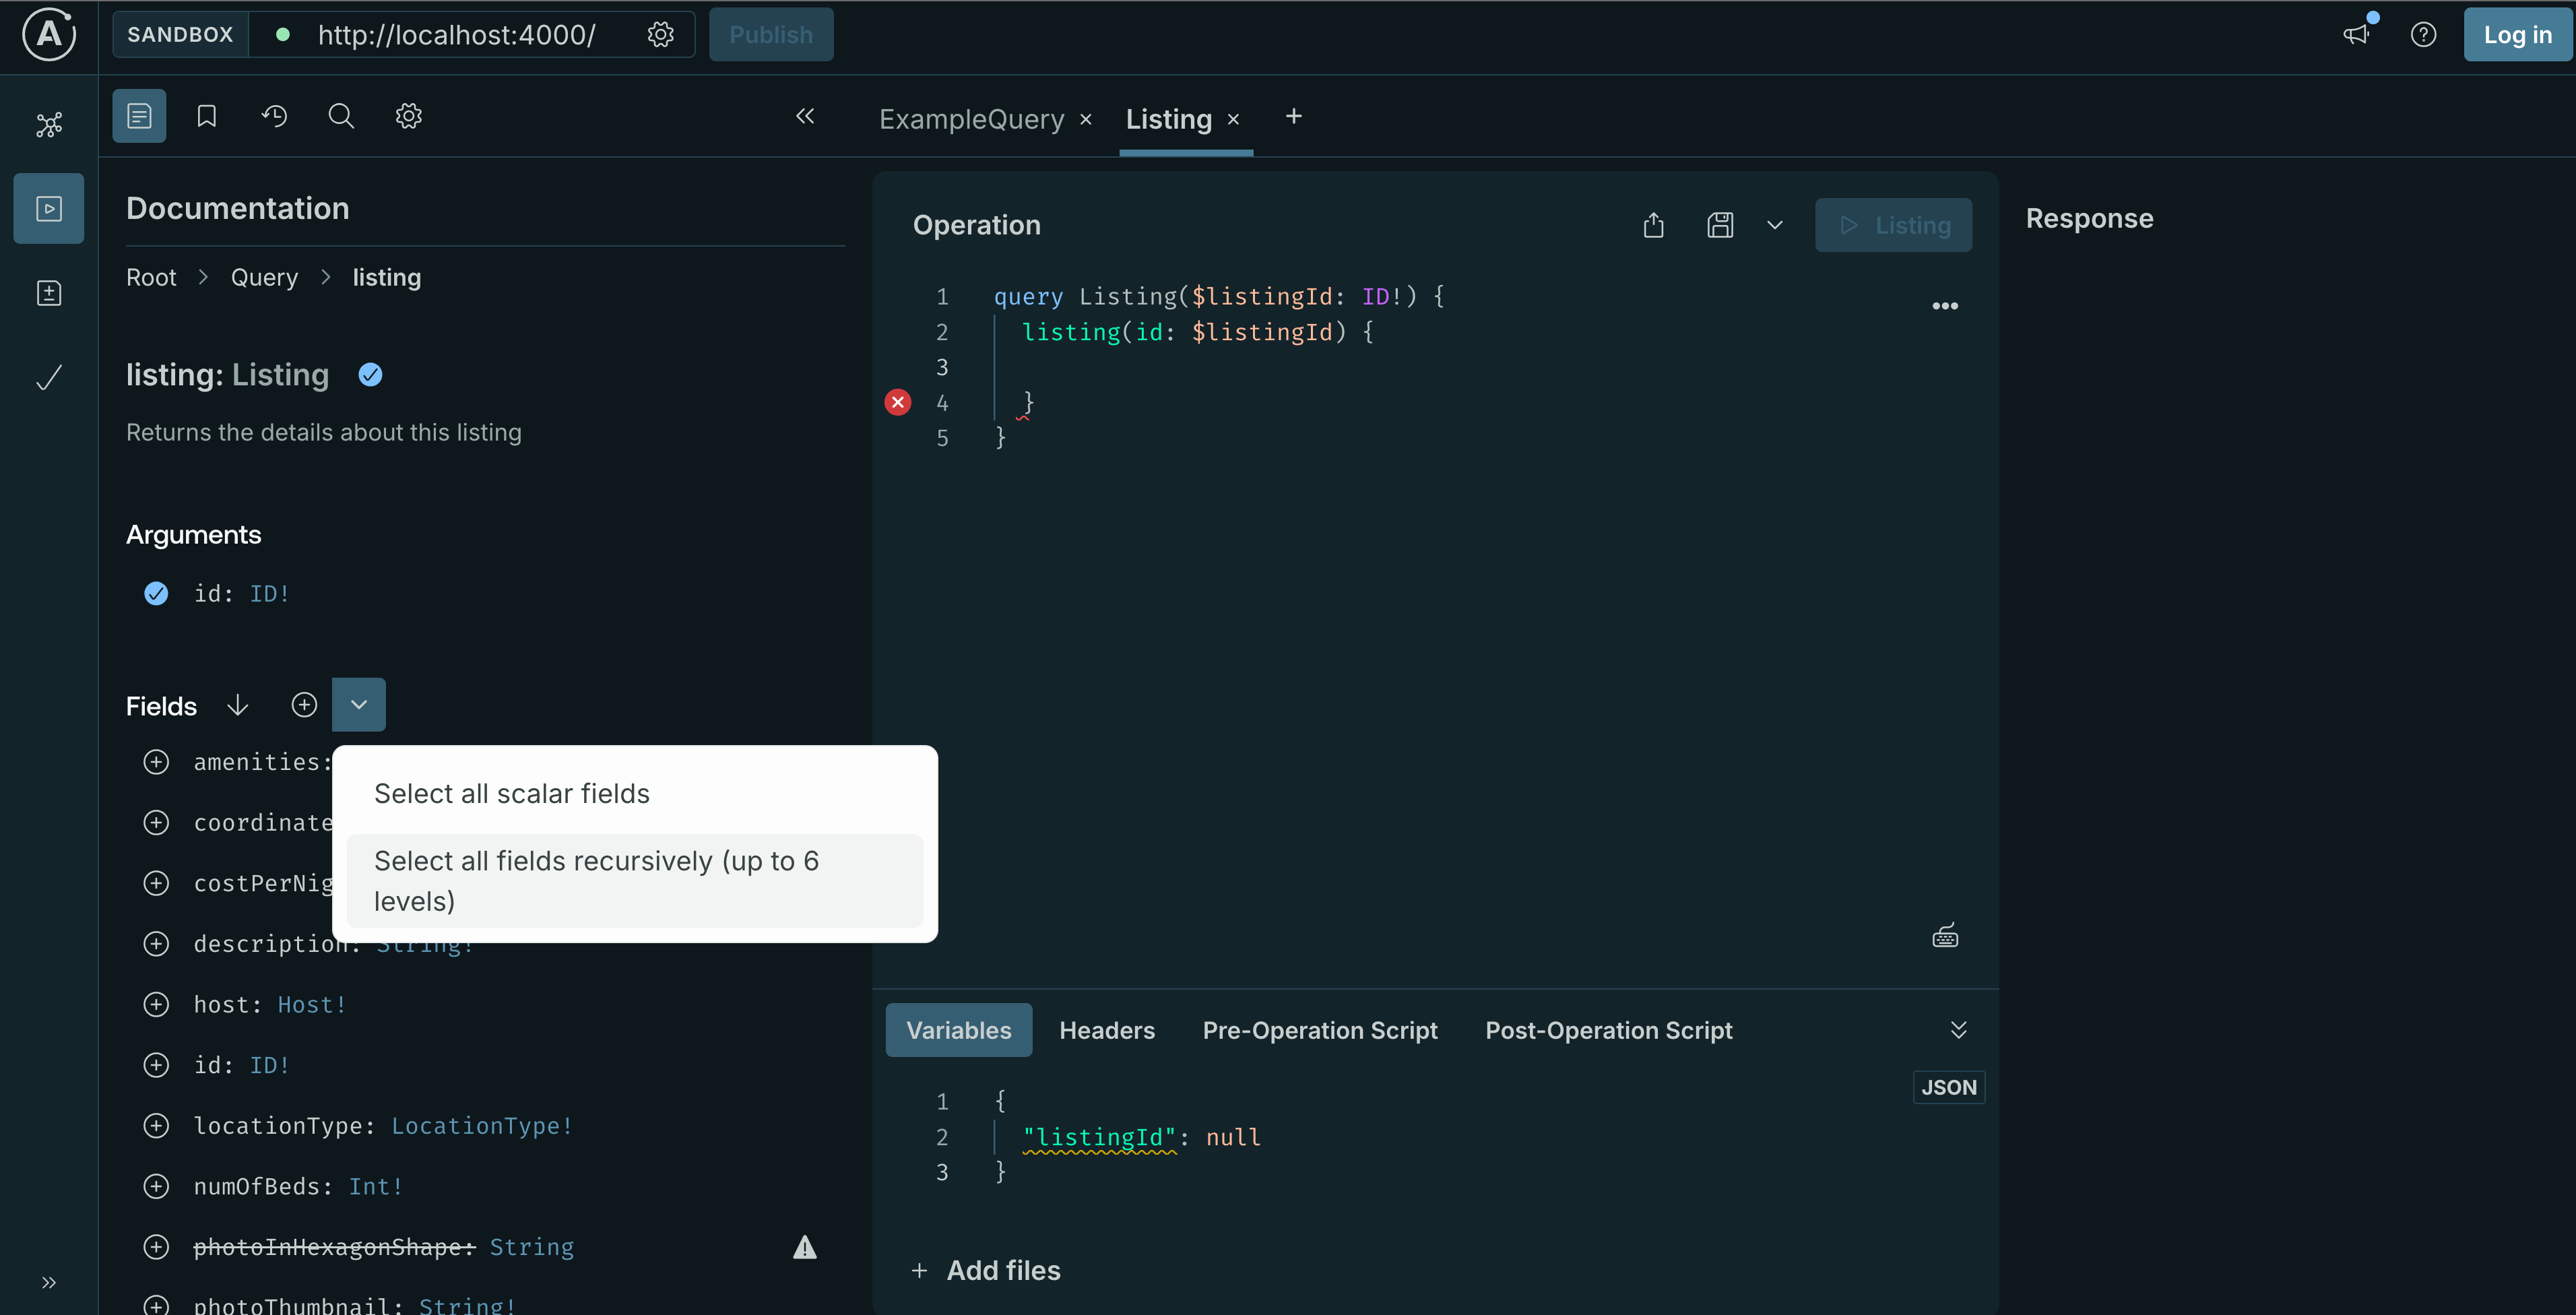
Task: Open editor options via the ellipsis icon
Action: 1945,306
